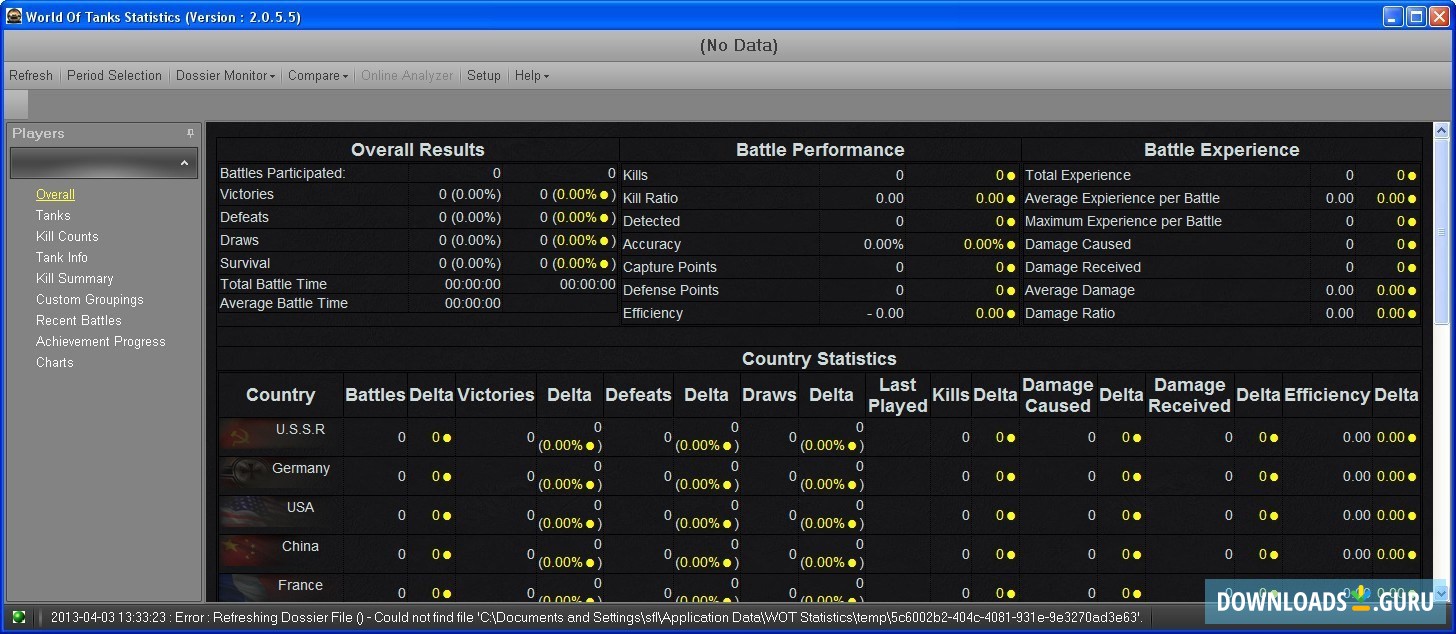Open Kill Summary view
Screen dimensions: 1456x634
click(75, 279)
